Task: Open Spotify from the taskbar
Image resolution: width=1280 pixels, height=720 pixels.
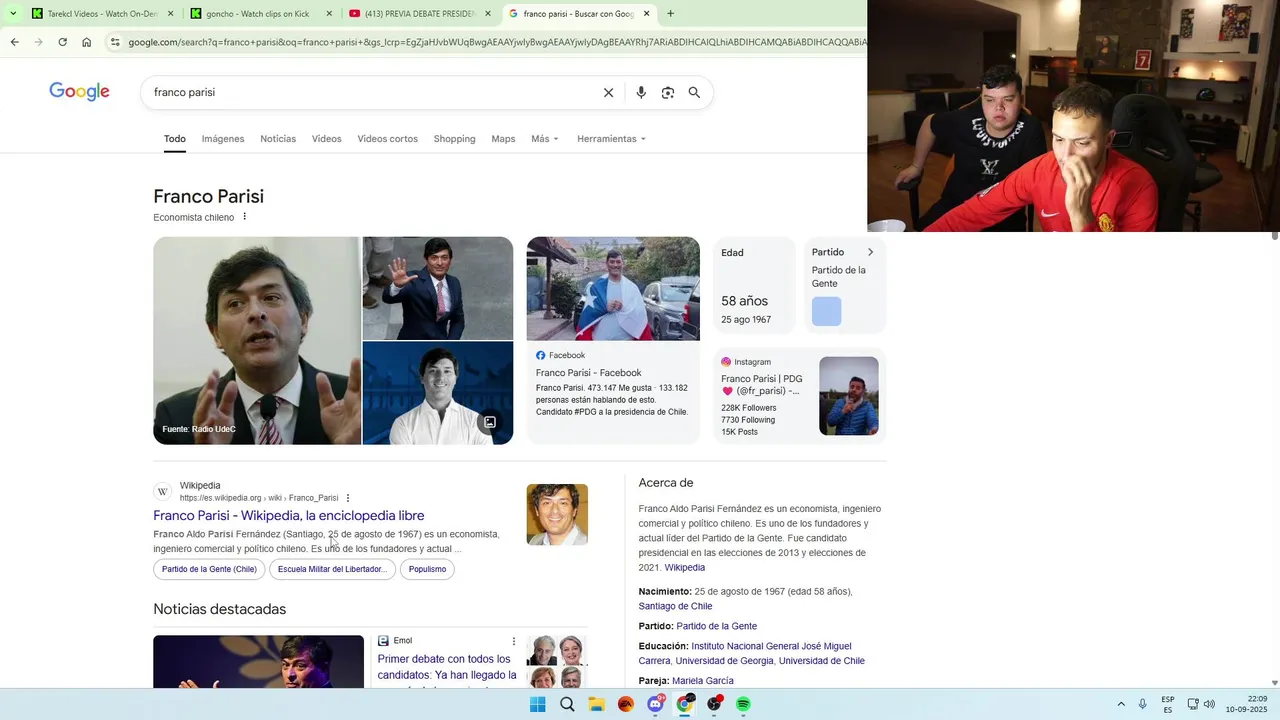Action: coord(743,704)
